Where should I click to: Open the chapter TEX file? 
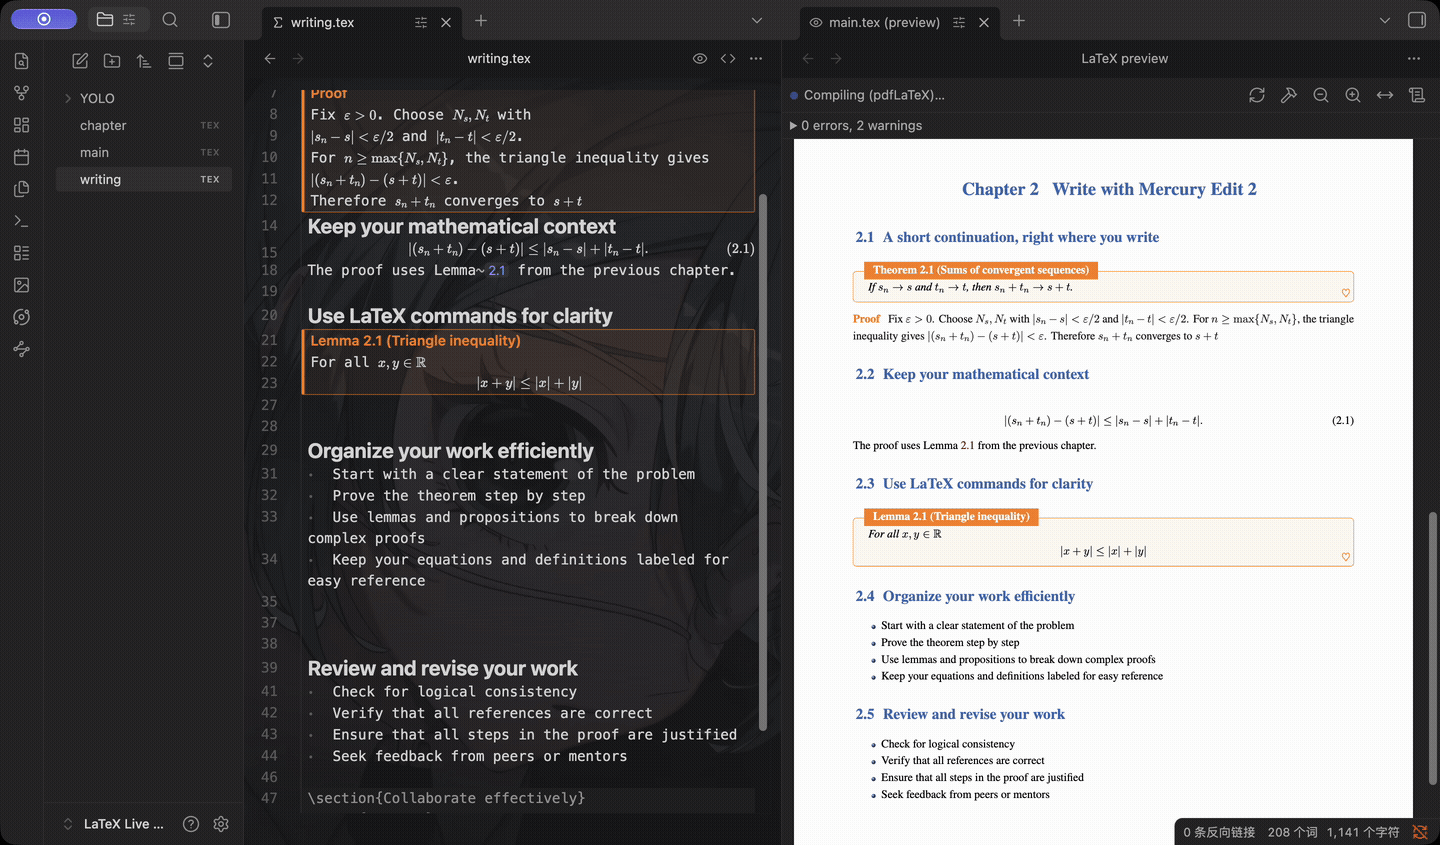coord(144,125)
